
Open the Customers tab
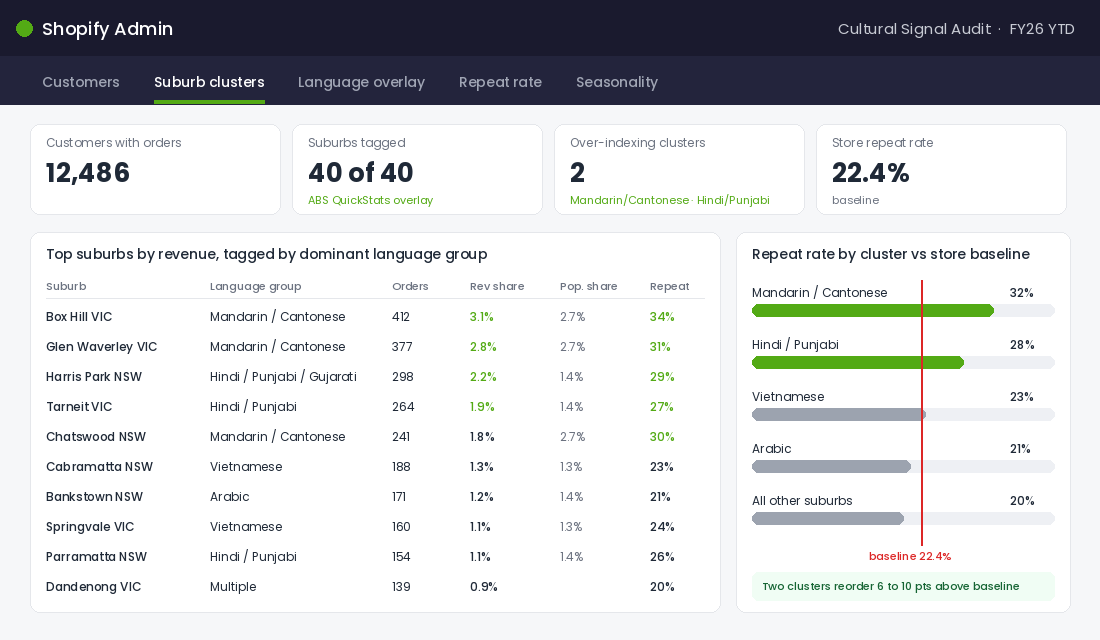pos(81,82)
